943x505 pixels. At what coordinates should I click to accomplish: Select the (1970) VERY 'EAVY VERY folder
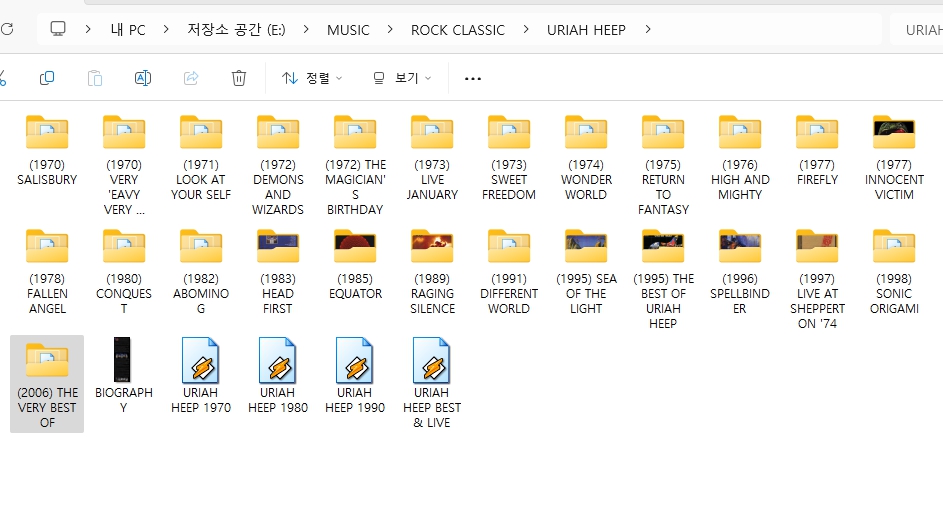coord(124,165)
